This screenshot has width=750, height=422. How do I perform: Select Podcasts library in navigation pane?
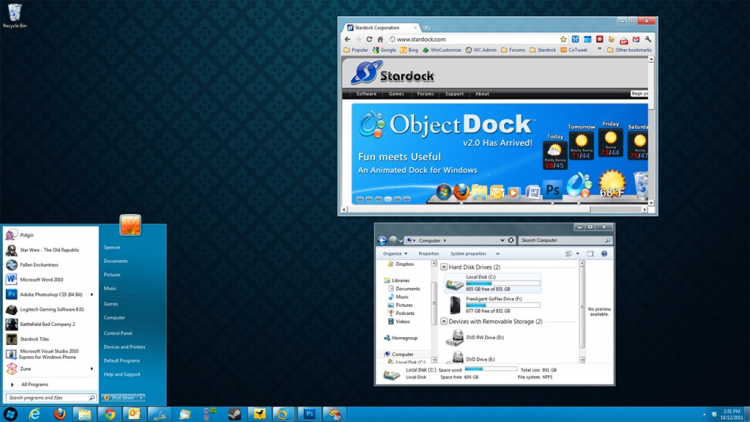point(401,313)
